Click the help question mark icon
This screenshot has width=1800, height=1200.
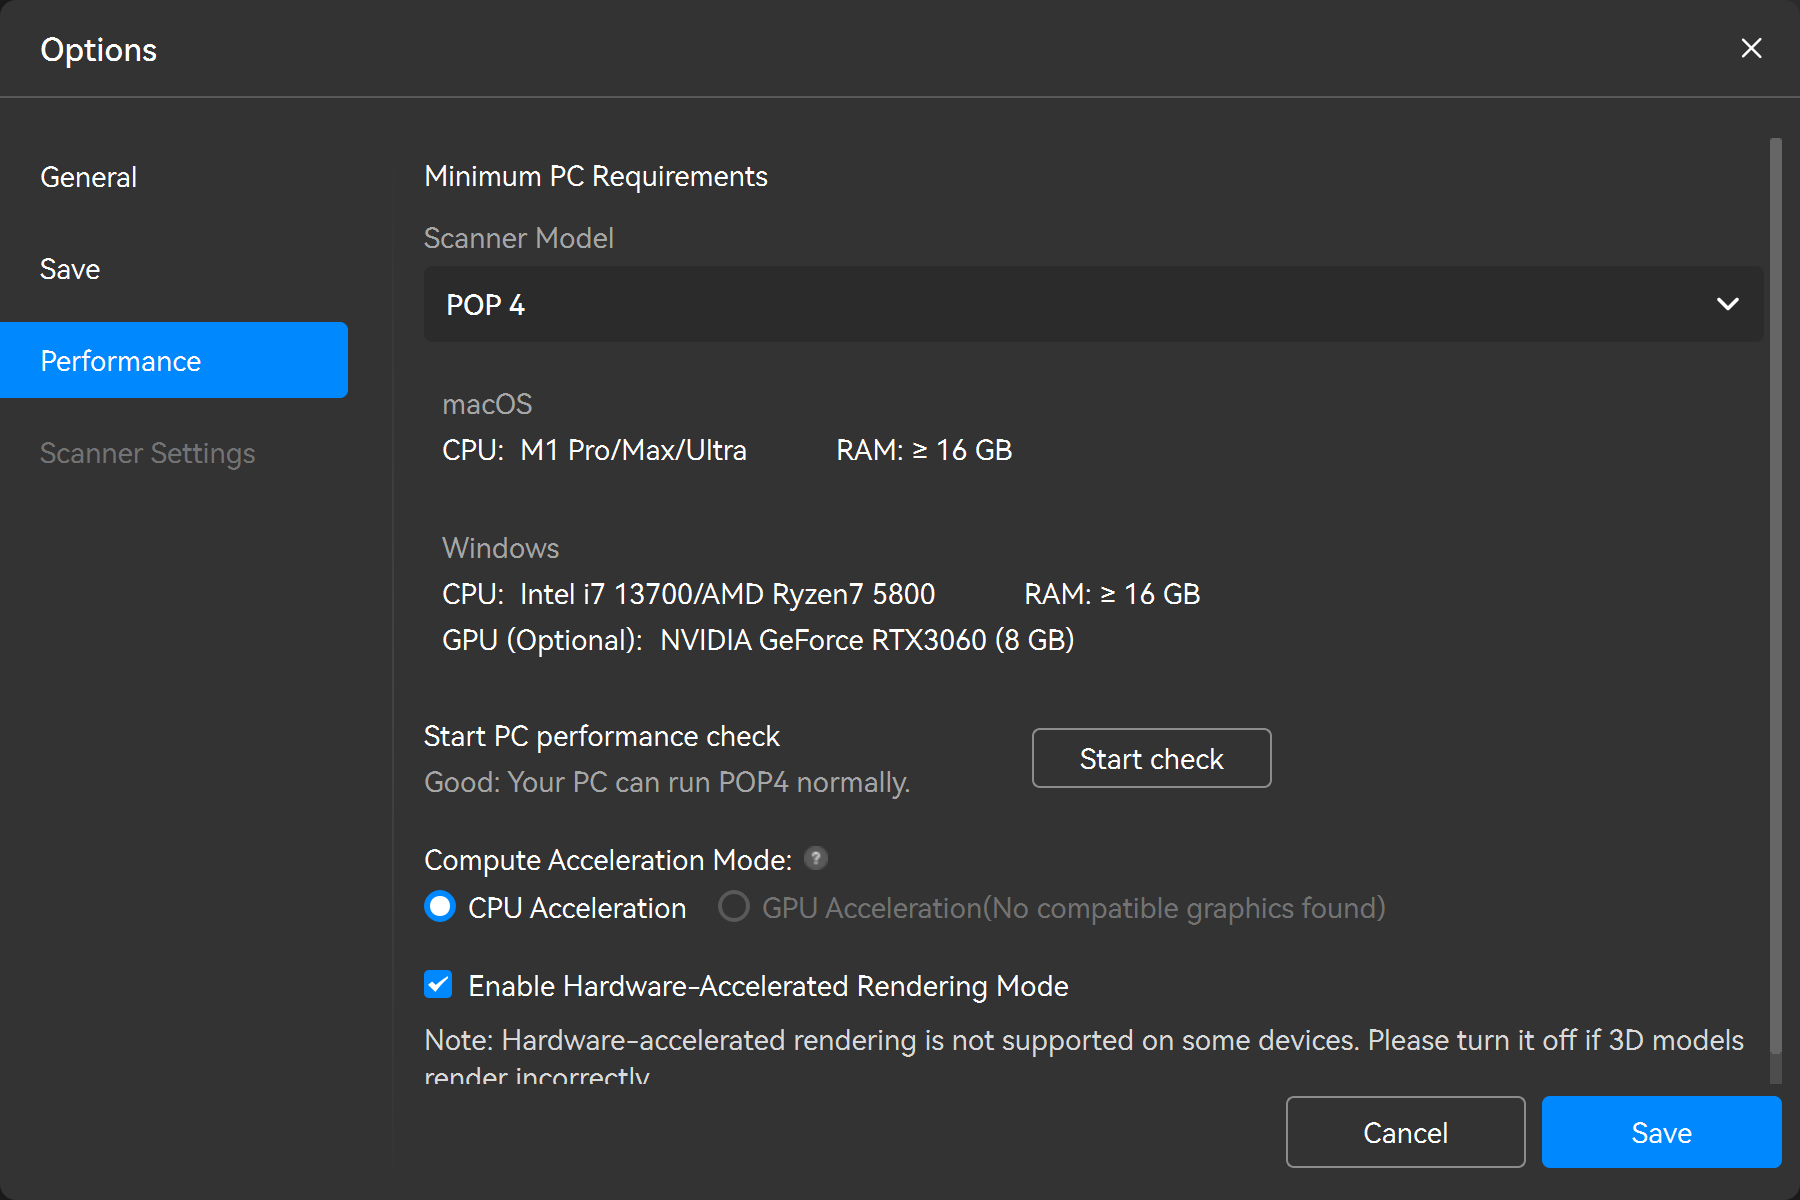point(816,858)
